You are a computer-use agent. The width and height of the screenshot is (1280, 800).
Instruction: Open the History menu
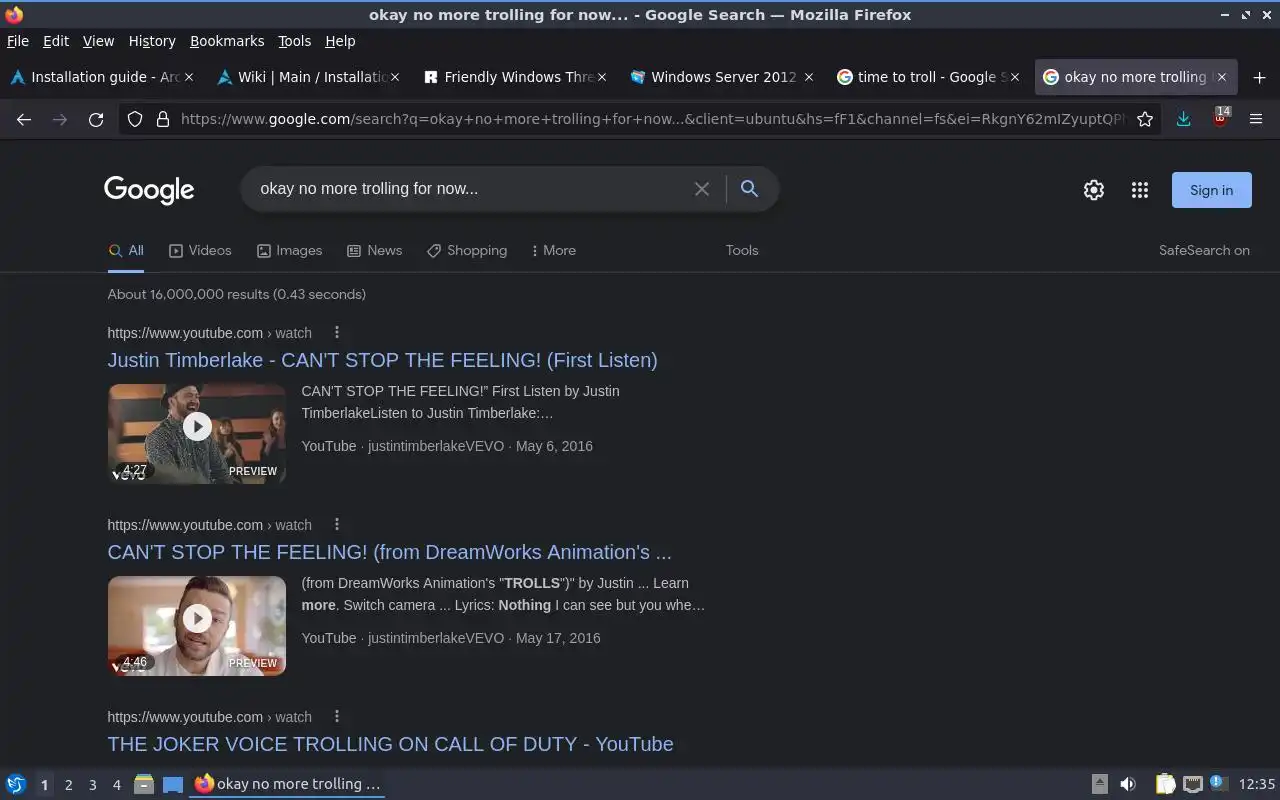point(152,41)
